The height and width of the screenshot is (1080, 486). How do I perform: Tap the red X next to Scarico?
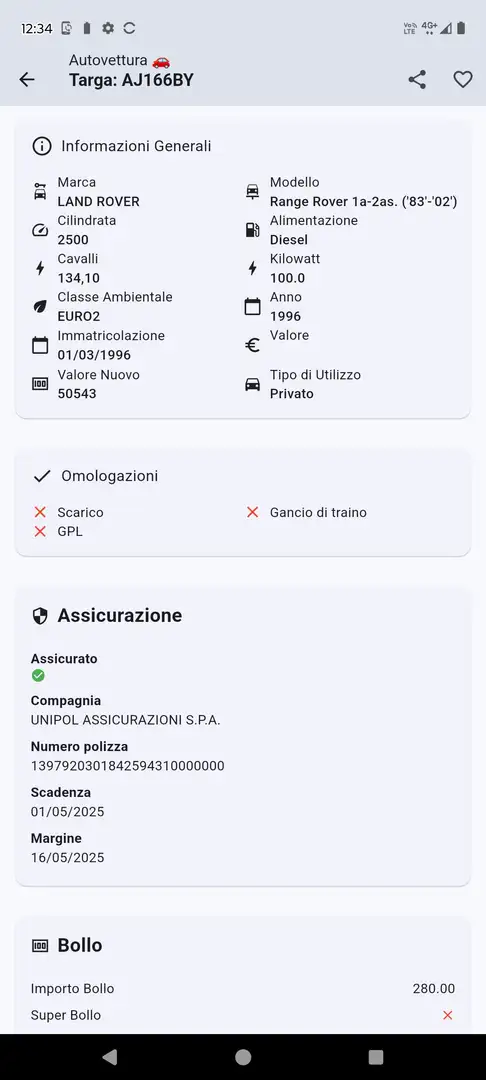40,512
